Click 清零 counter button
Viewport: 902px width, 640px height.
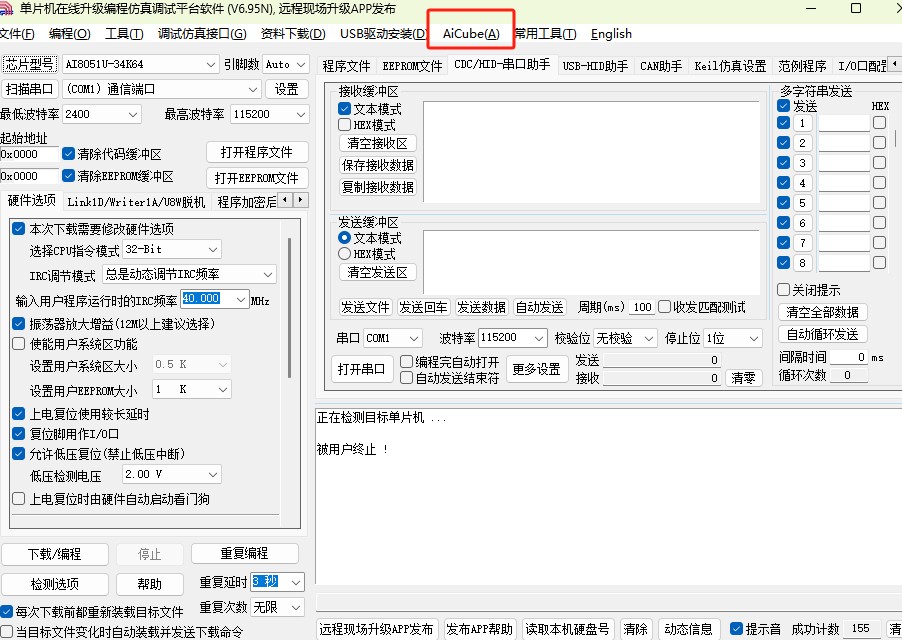tap(743, 378)
